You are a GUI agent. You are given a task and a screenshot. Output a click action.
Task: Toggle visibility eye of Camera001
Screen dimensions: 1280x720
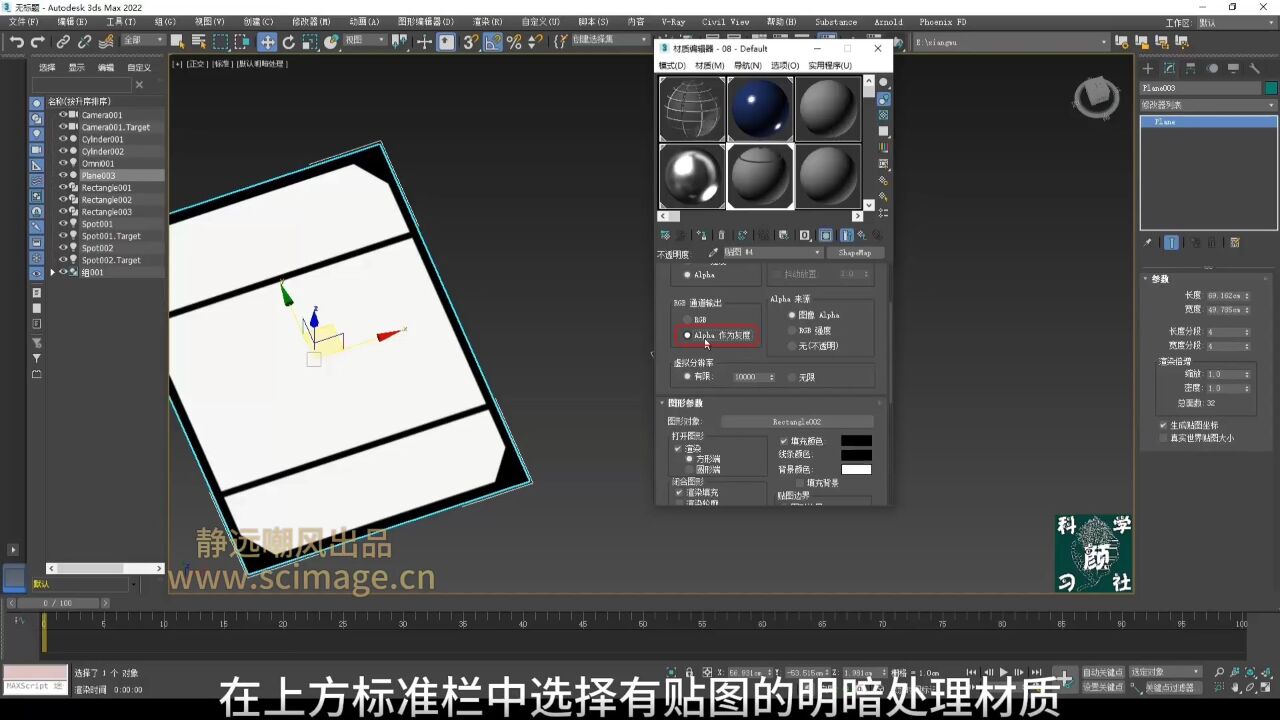coord(63,115)
